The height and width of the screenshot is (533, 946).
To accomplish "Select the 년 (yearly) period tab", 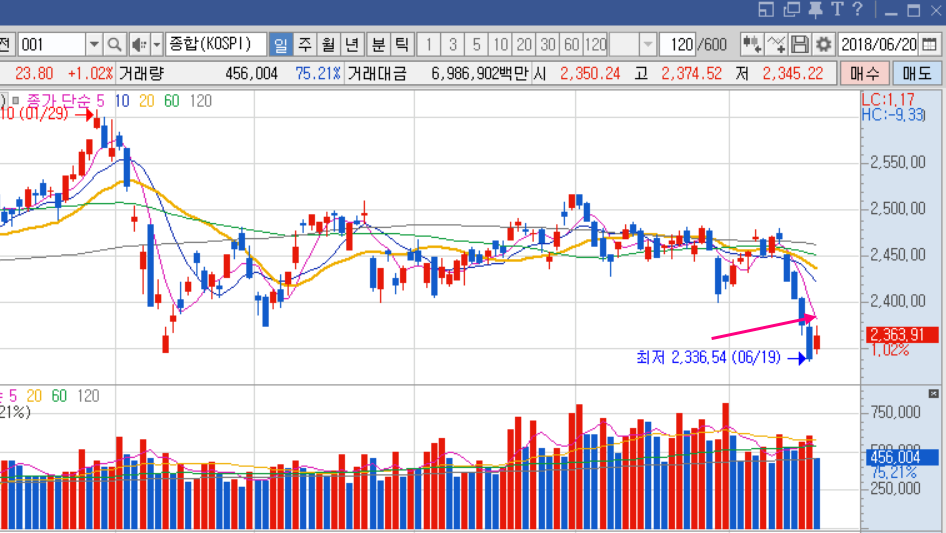I will pyautogui.click(x=352, y=45).
